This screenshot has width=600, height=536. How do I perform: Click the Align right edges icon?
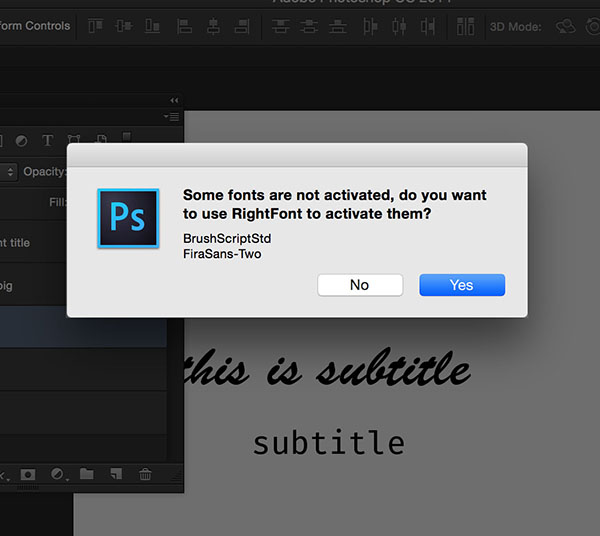click(242, 26)
